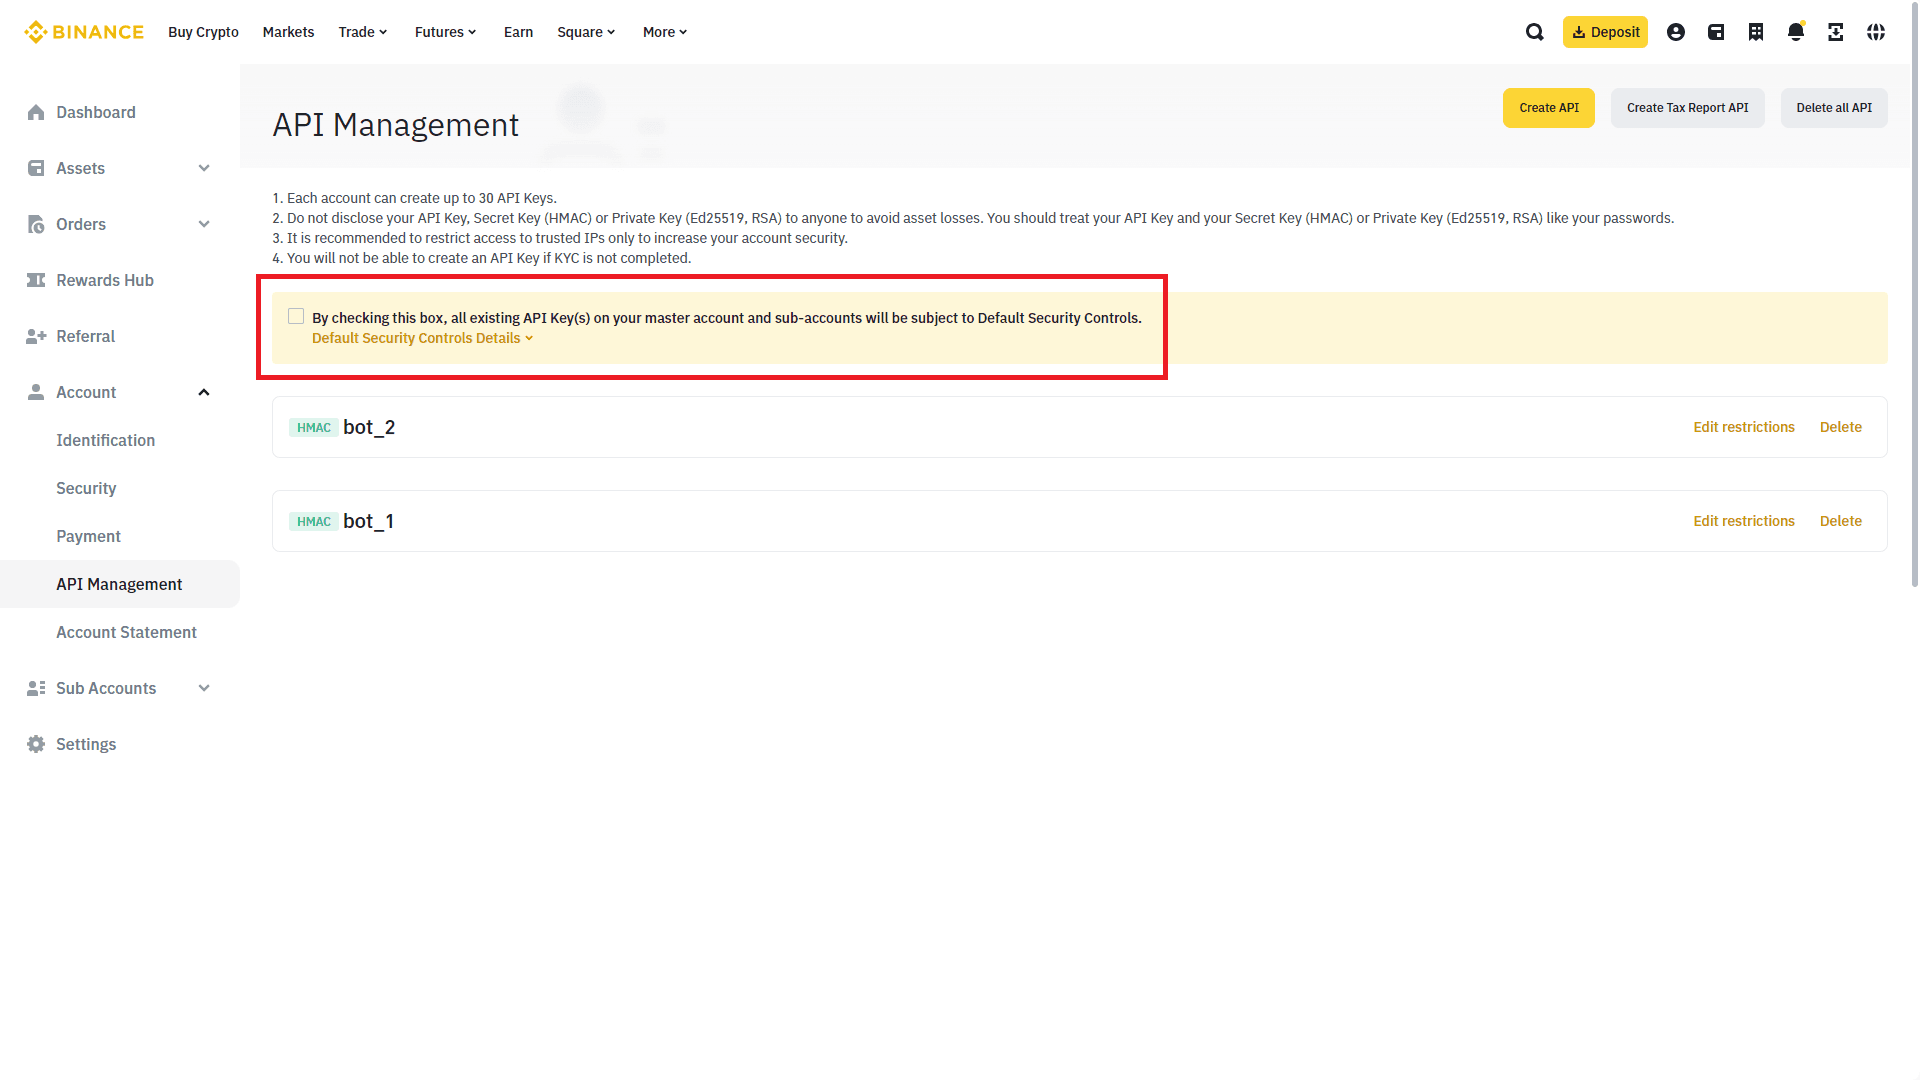Open the Futures dropdown menu
The width and height of the screenshot is (1920, 1080).
click(x=446, y=32)
